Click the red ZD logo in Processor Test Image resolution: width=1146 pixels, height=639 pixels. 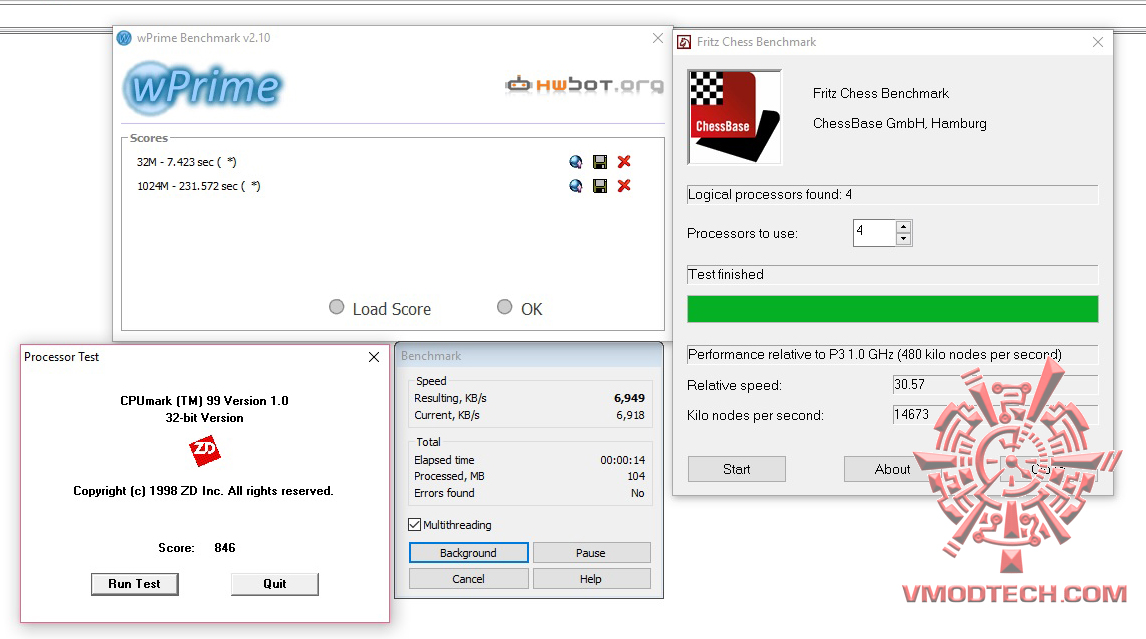point(205,450)
